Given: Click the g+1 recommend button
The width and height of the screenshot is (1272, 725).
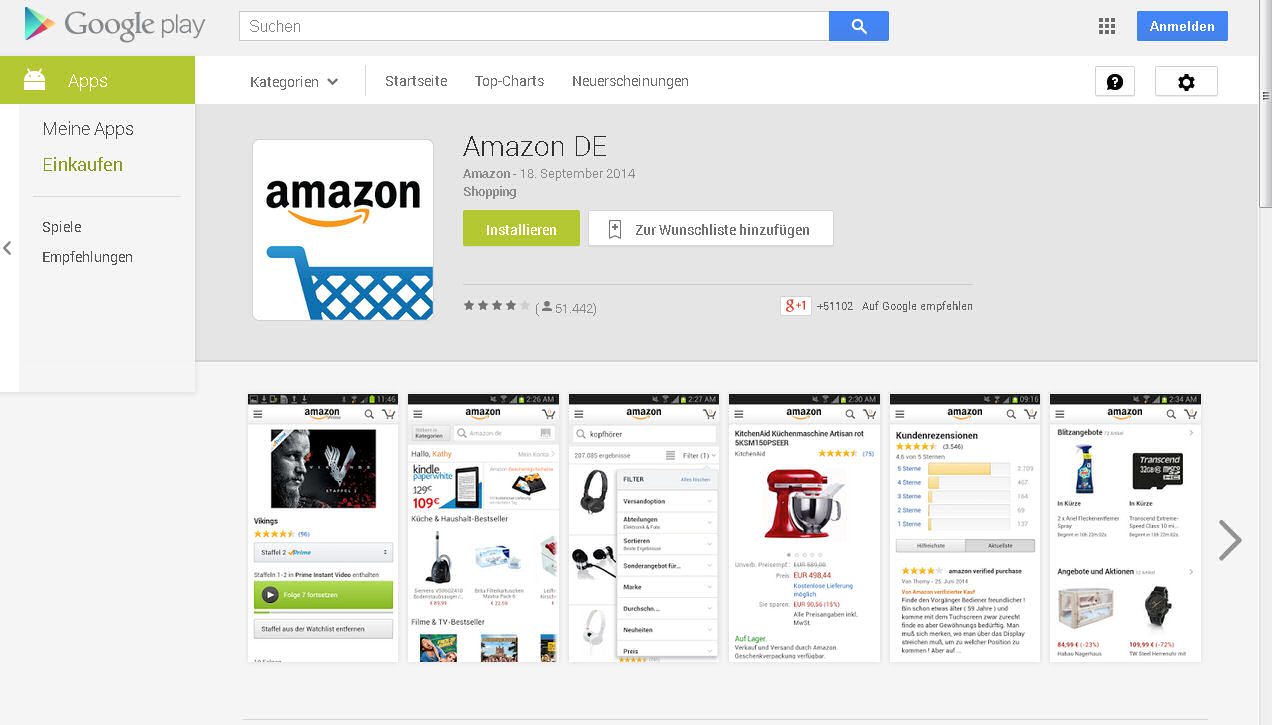Looking at the screenshot, I should [x=796, y=306].
